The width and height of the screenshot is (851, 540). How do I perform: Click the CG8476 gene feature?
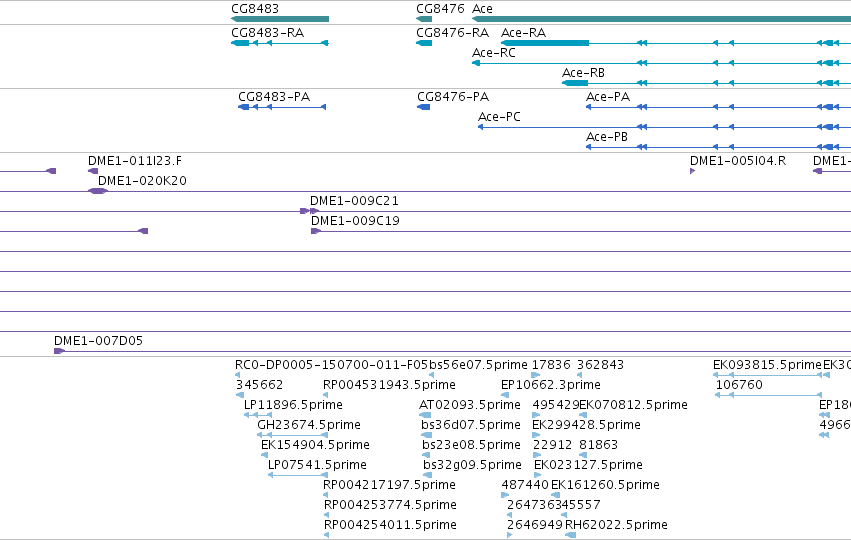pos(424,19)
